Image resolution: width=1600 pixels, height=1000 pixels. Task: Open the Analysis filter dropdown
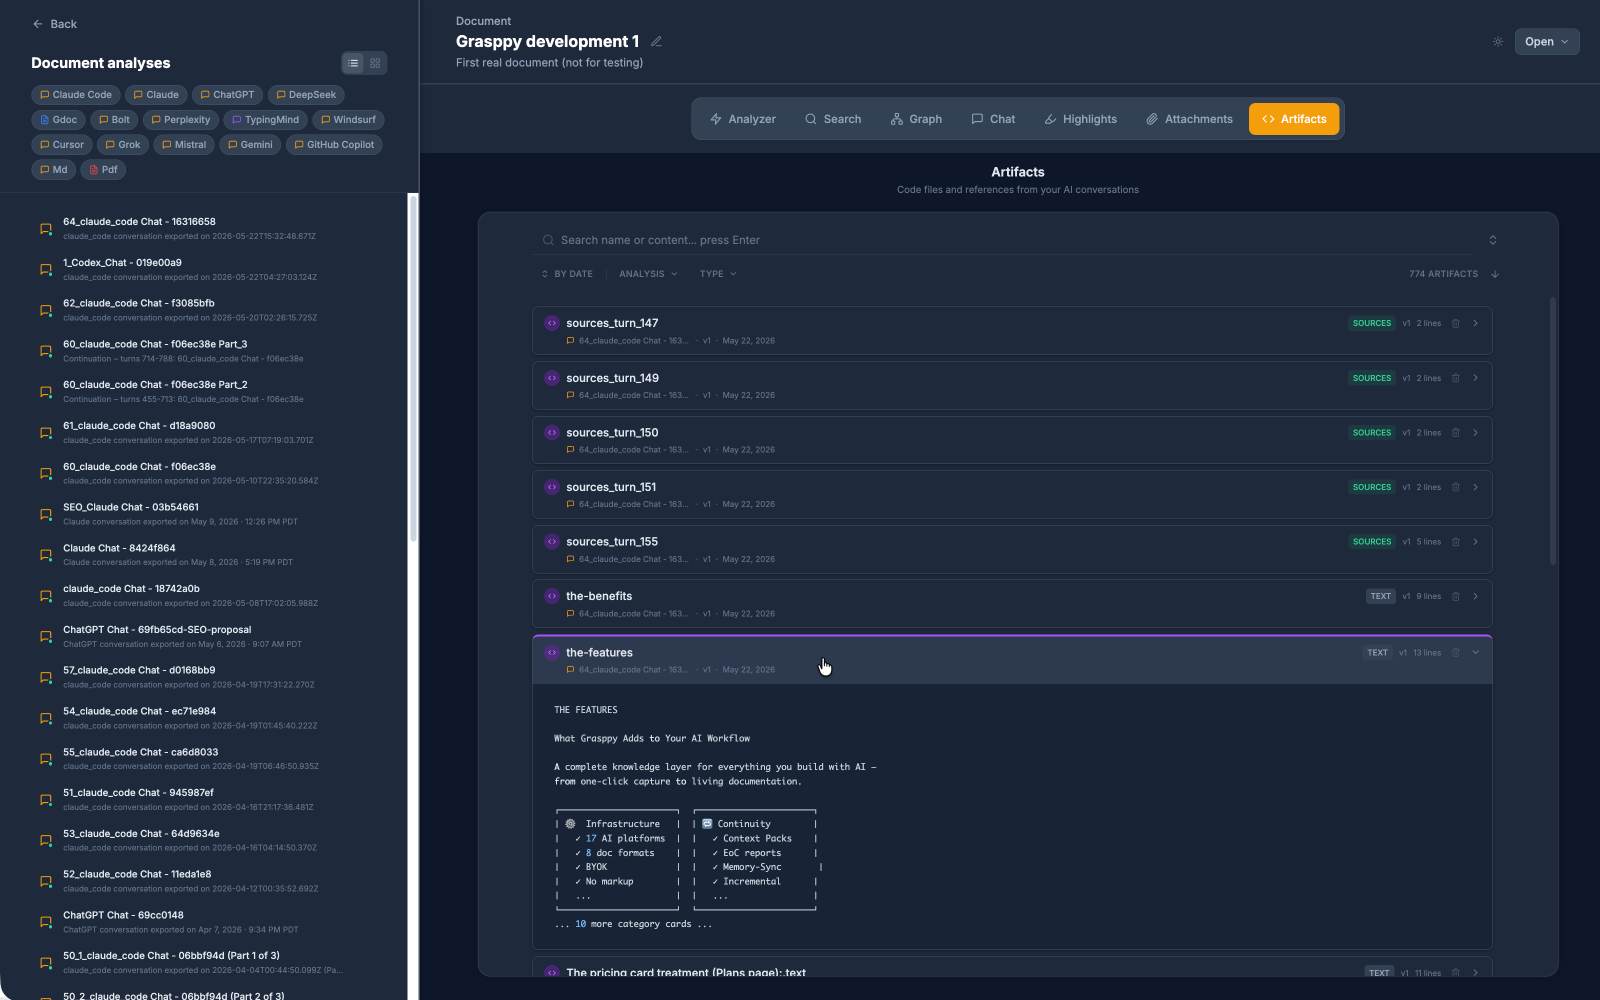(x=648, y=274)
